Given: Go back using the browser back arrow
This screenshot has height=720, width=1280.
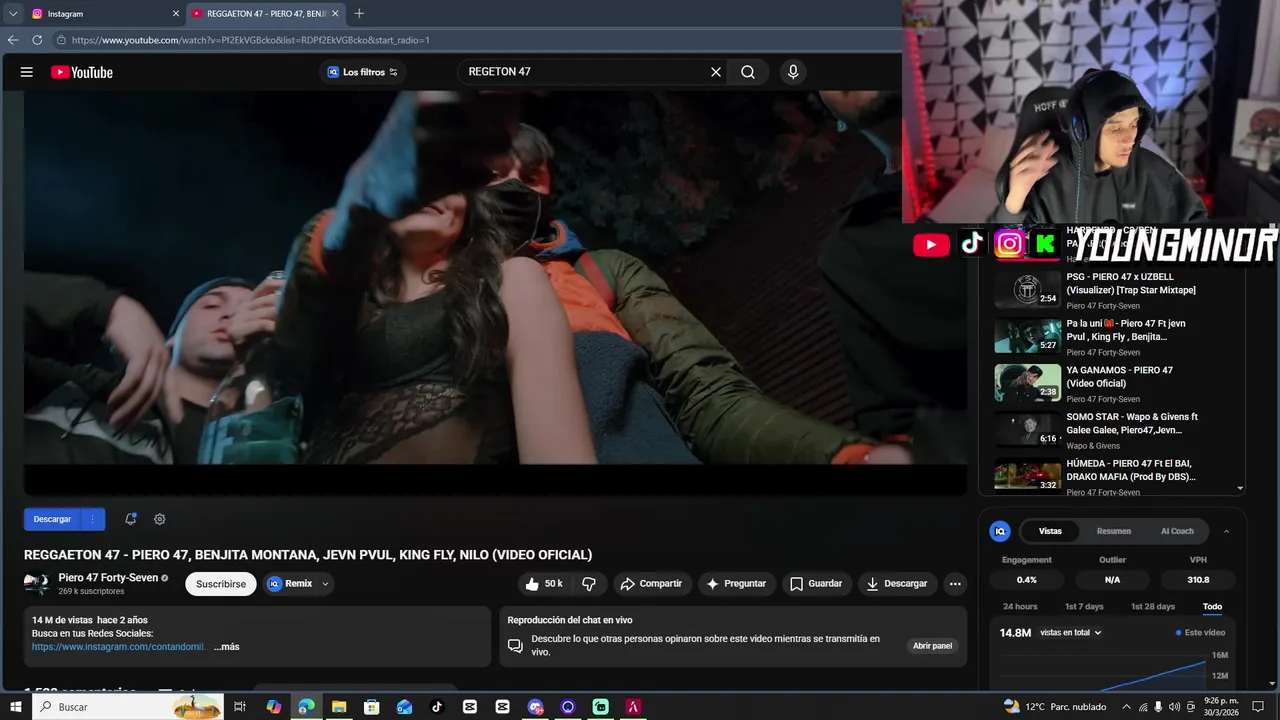Looking at the screenshot, I should click(13, 40).
